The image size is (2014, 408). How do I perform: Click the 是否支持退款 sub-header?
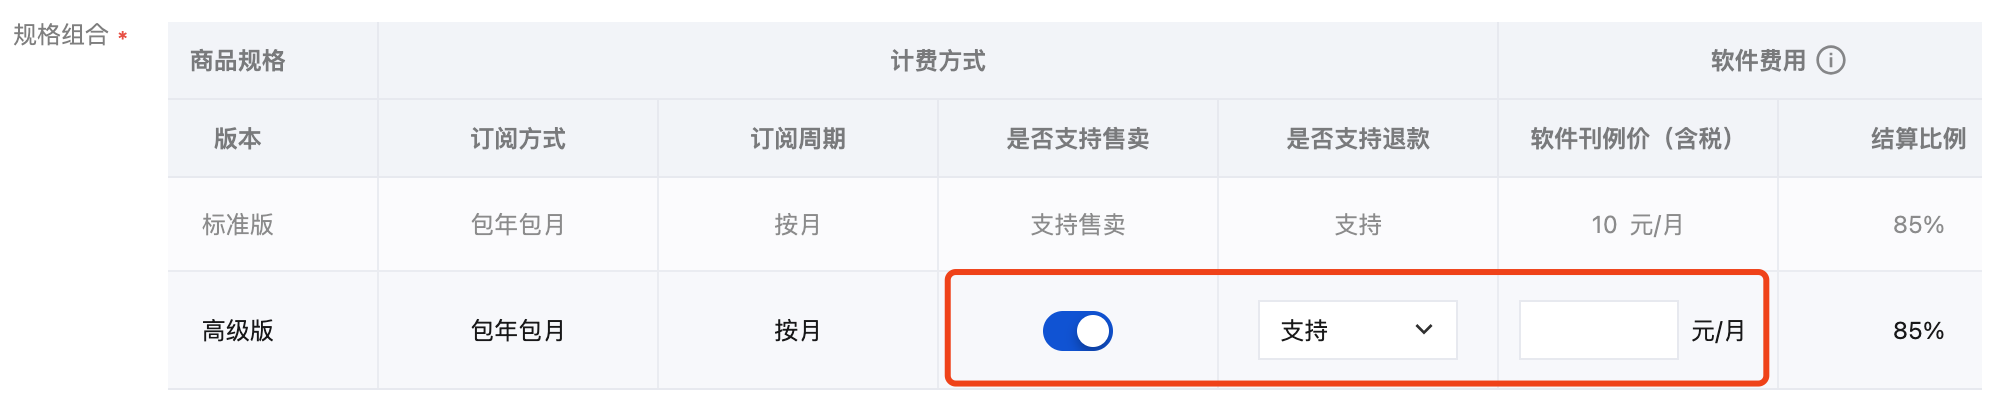pos(1357,139)
